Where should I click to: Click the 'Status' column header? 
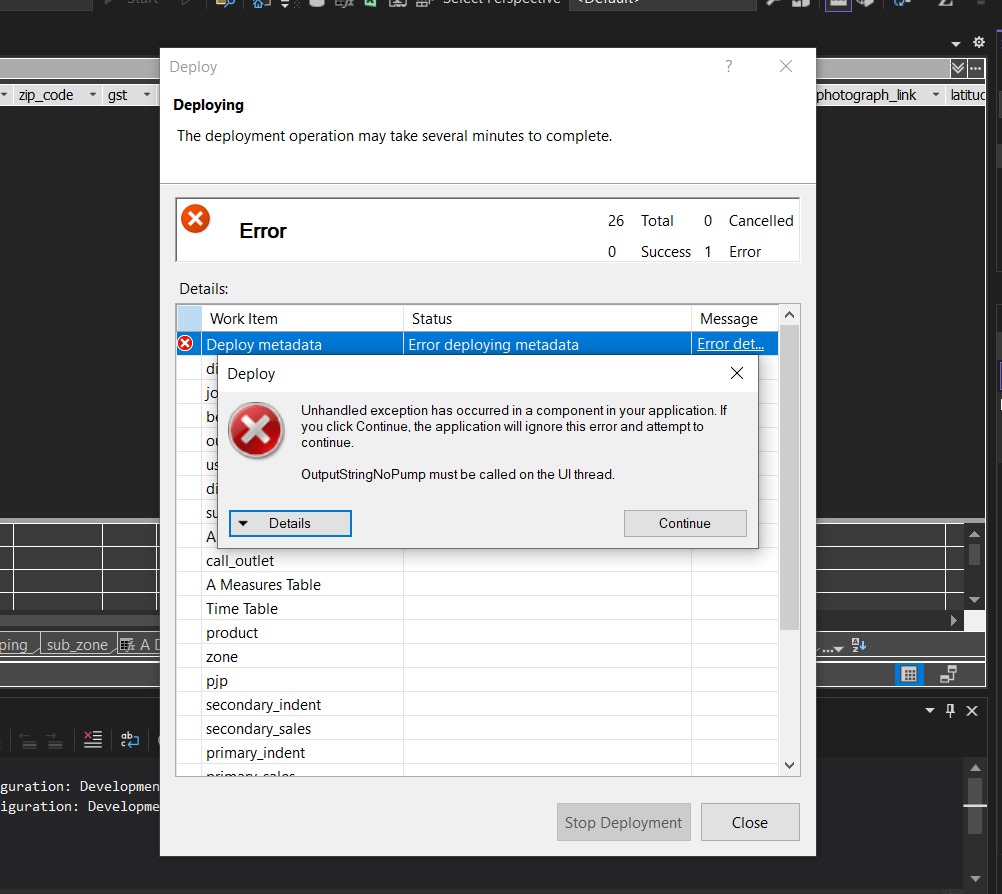pos(547,318)
